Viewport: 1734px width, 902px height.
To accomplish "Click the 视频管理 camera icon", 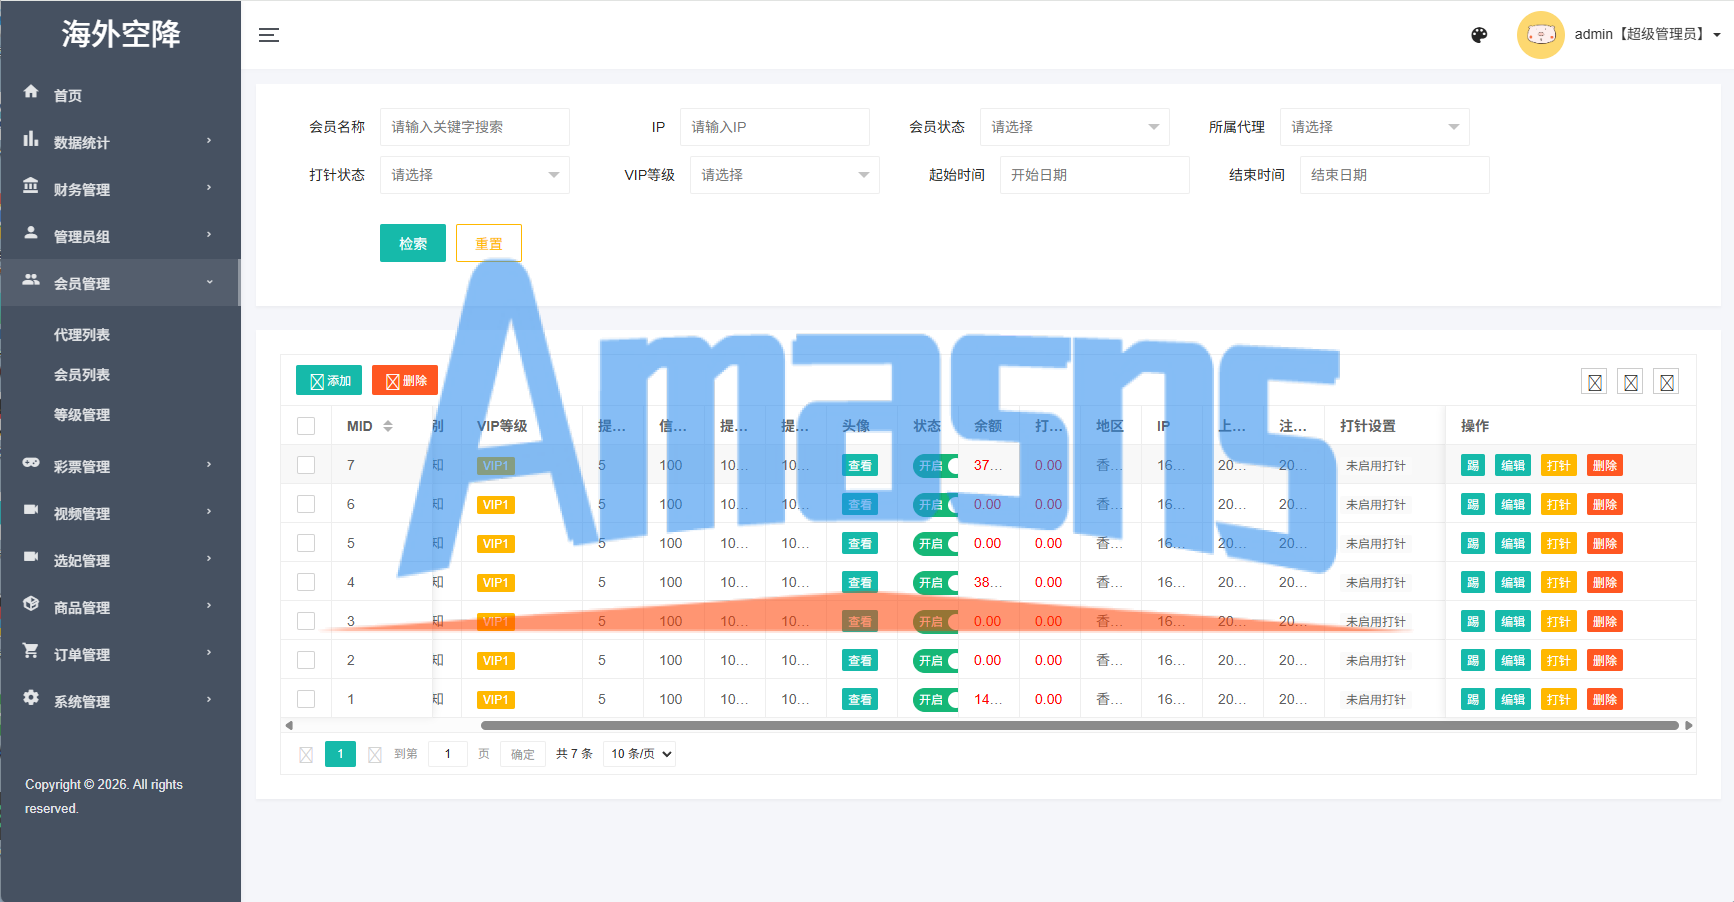I will [31, 510].
